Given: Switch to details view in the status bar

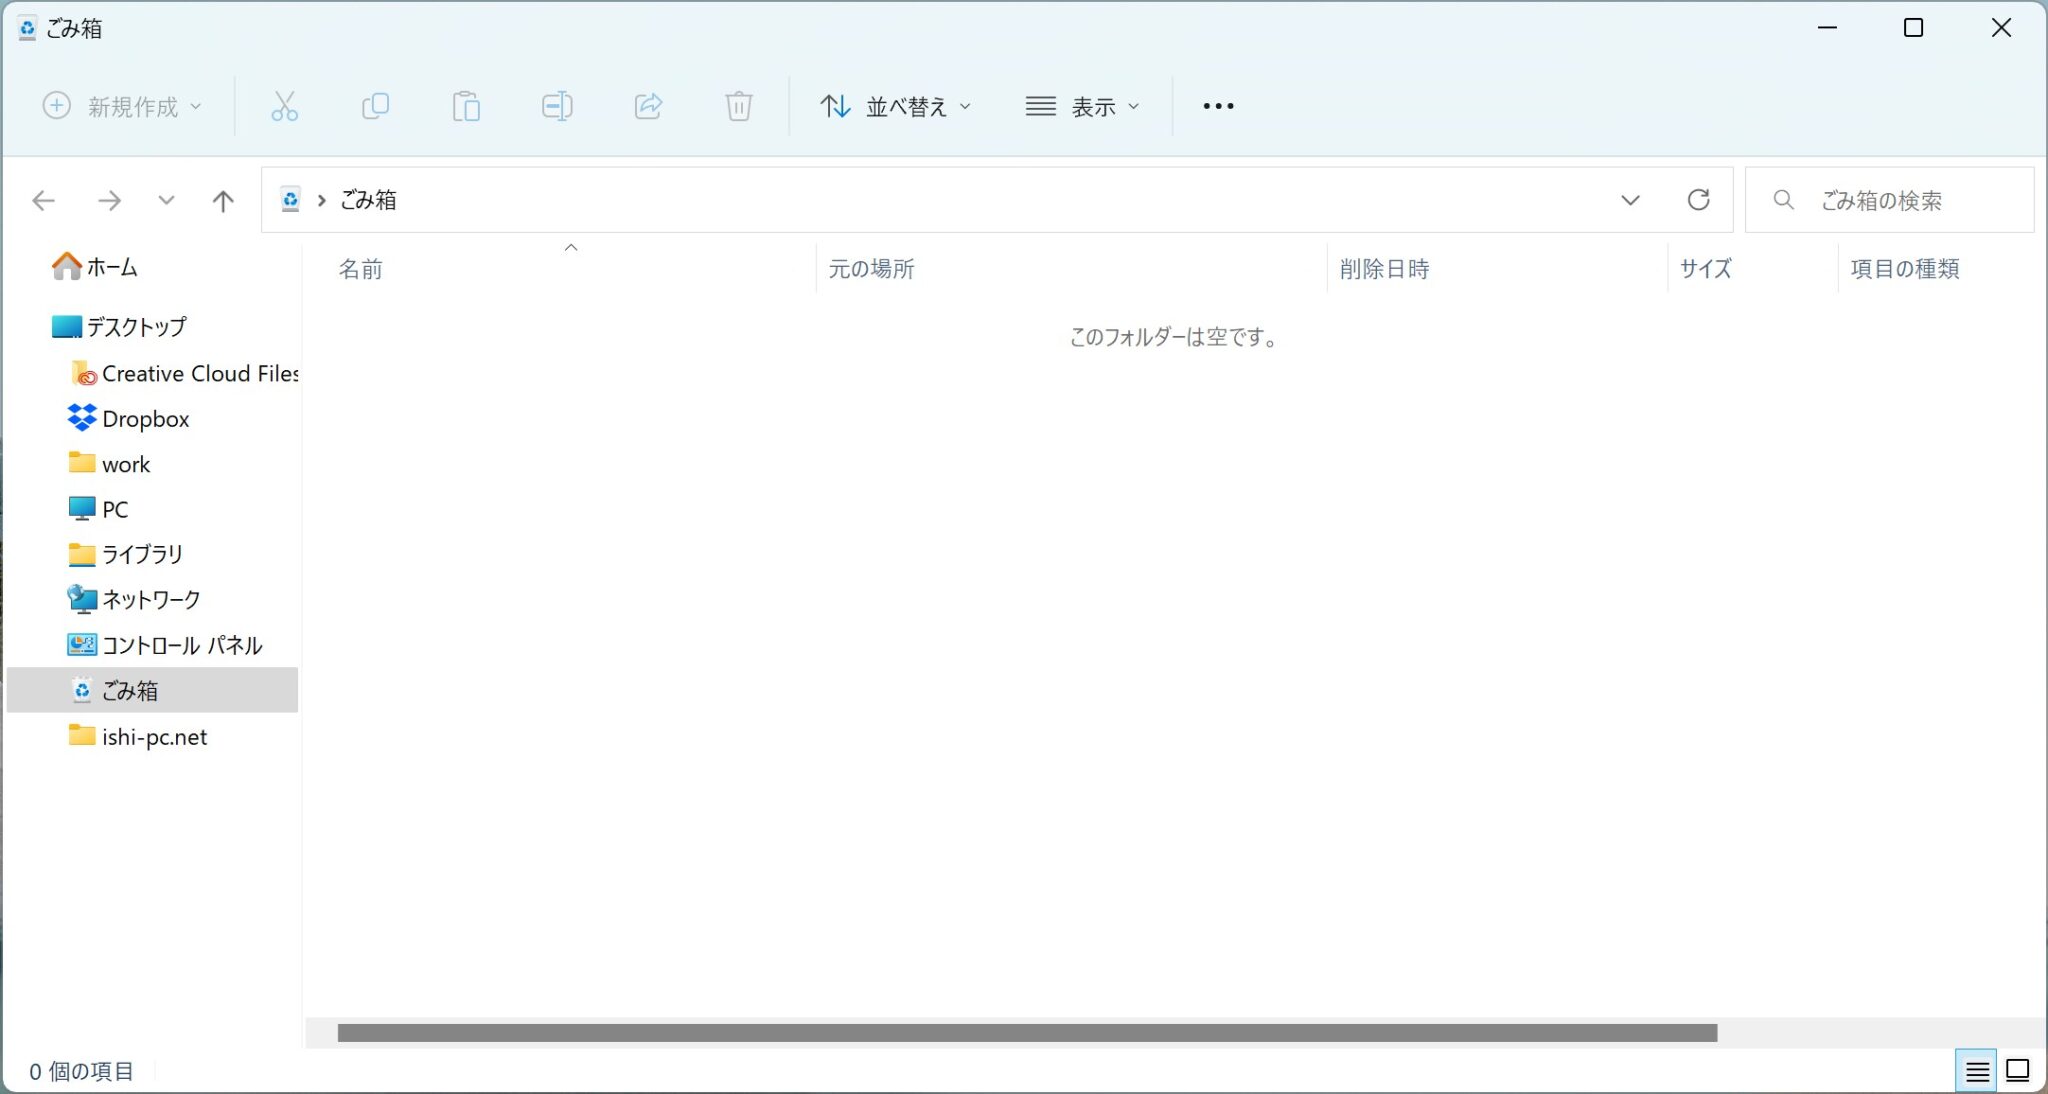Looking at the screenshot, I should 1976,1071.
